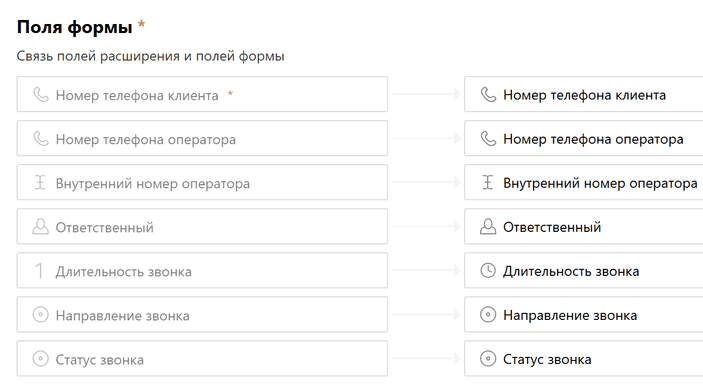Click arrow connecting Ответственный fields
Image resolution: width=703 pixels, height=389 pixels.
click(426, 226)
